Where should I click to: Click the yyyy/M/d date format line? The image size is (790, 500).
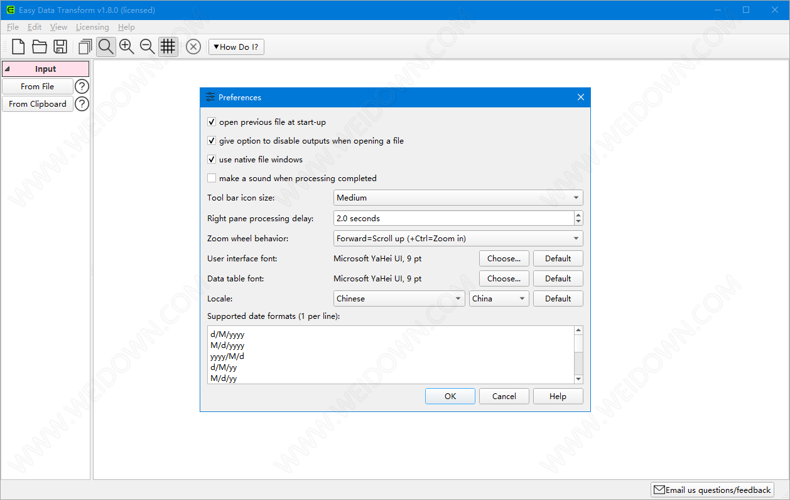(227, 356)
